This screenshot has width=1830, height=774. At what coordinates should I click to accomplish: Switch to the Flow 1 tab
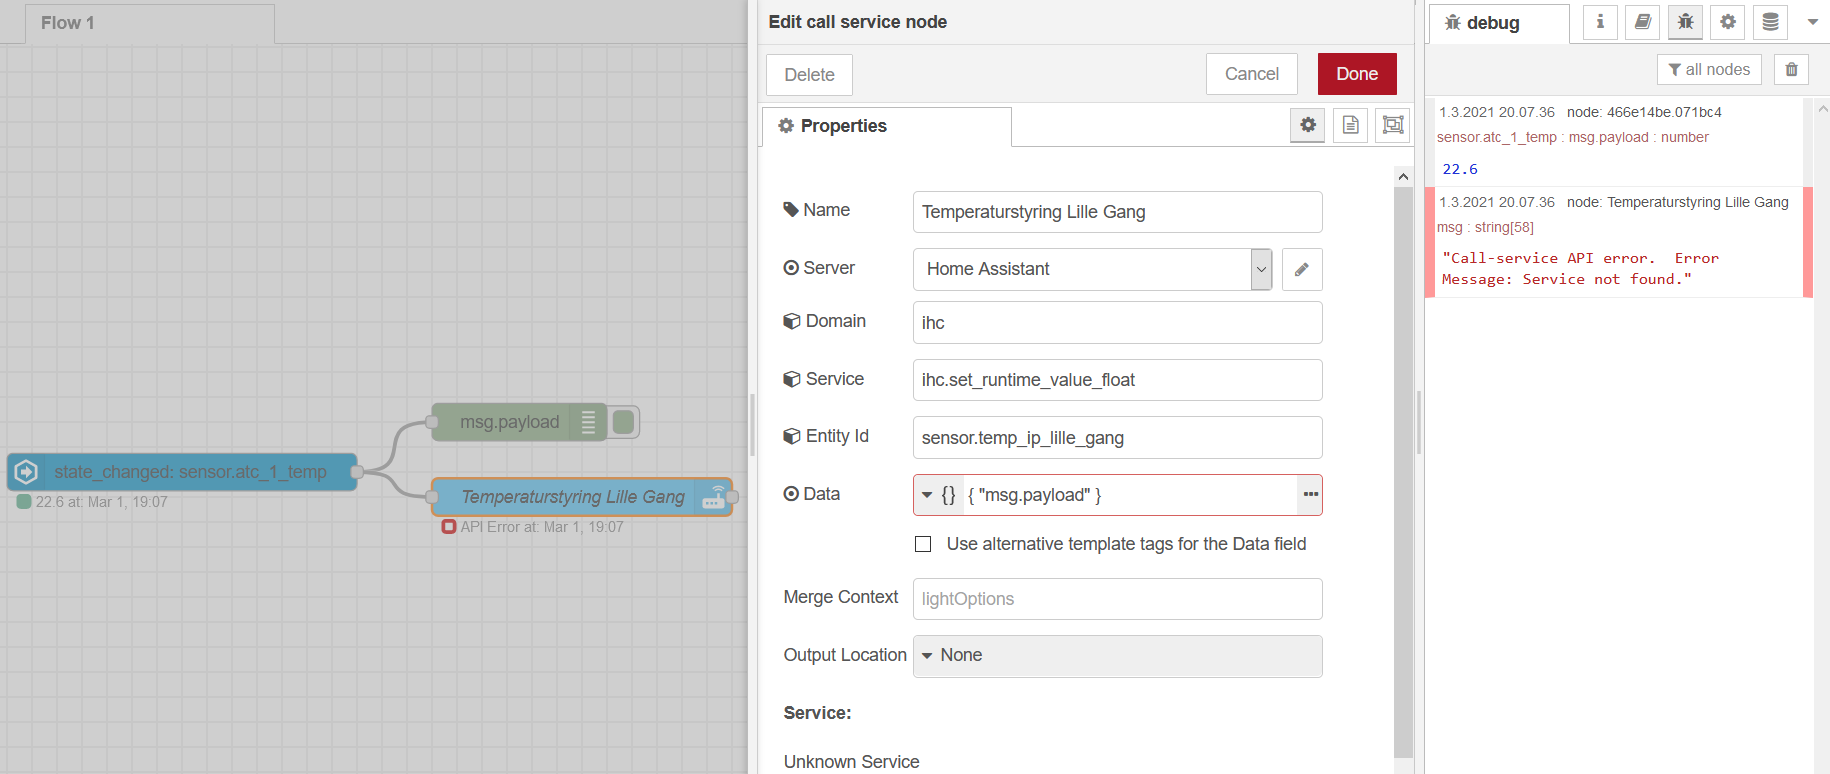[68, 23]
